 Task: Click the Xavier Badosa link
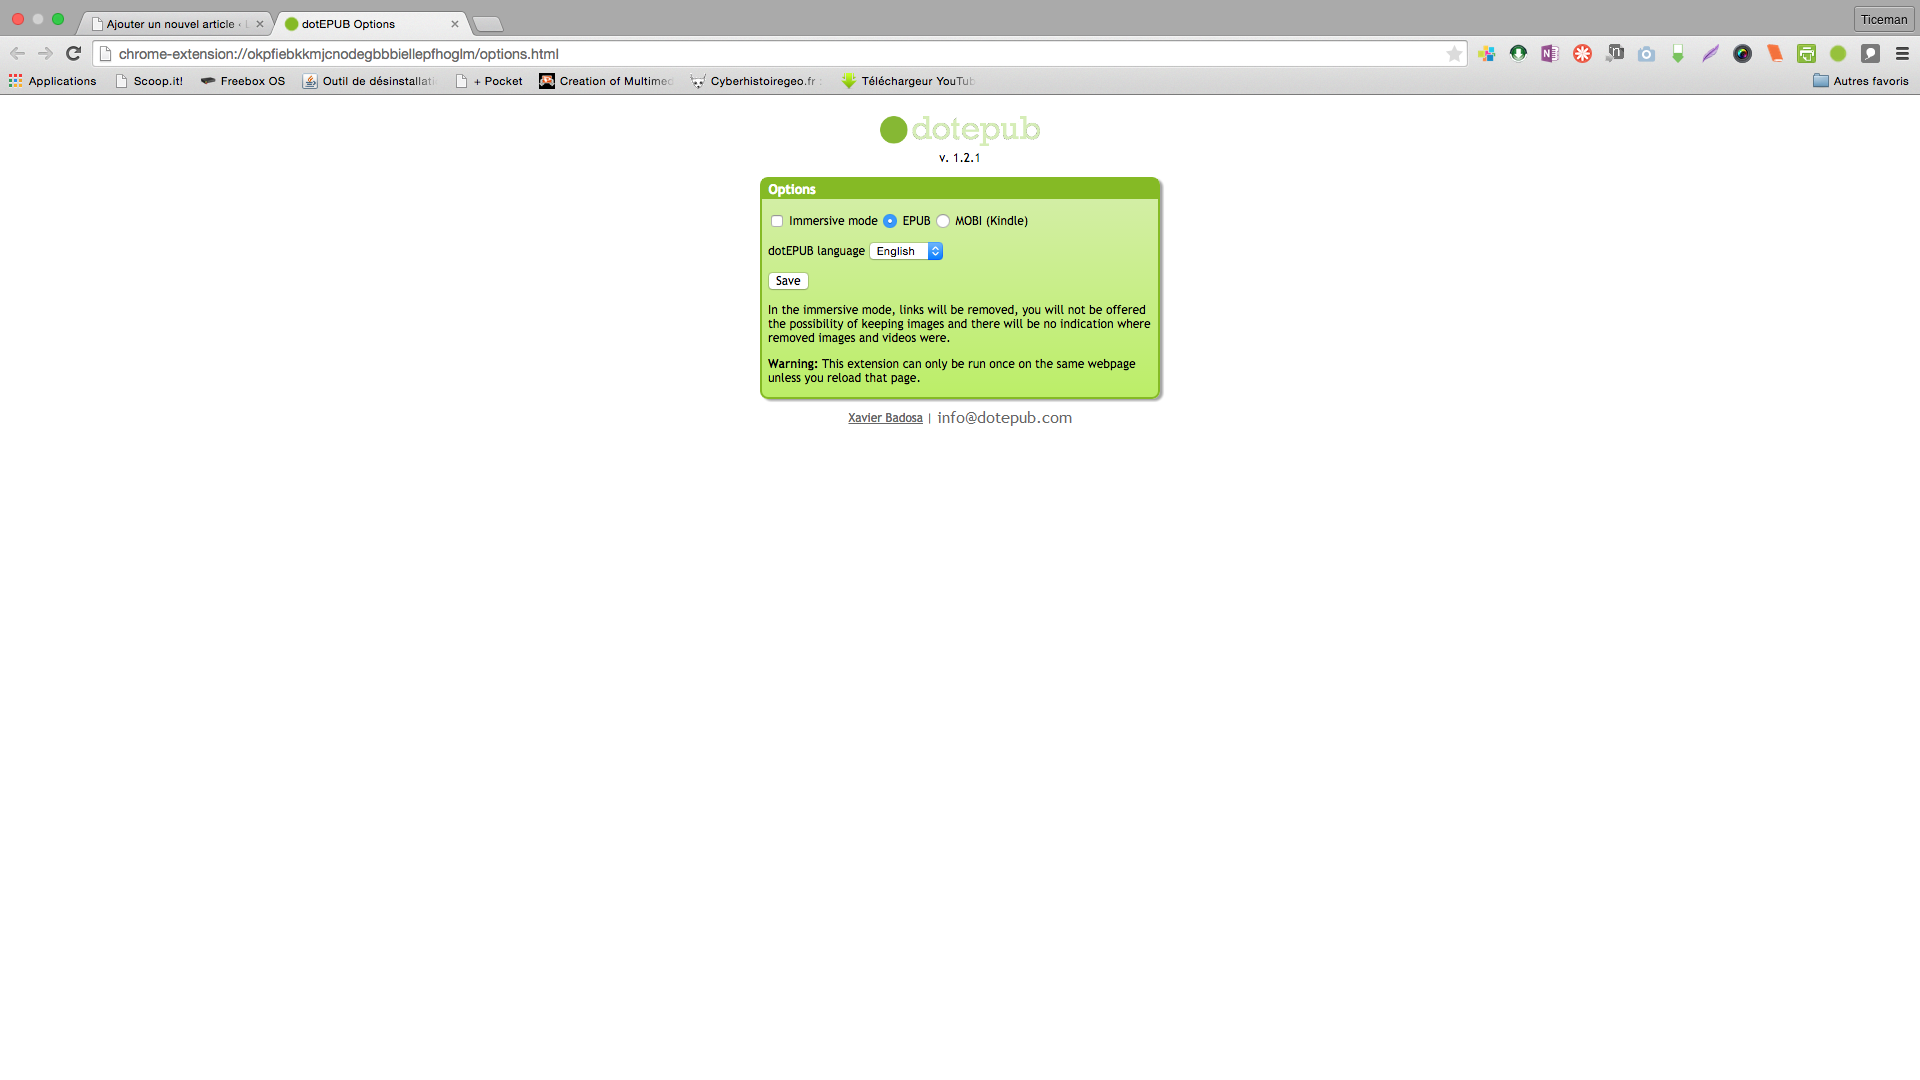885,418
